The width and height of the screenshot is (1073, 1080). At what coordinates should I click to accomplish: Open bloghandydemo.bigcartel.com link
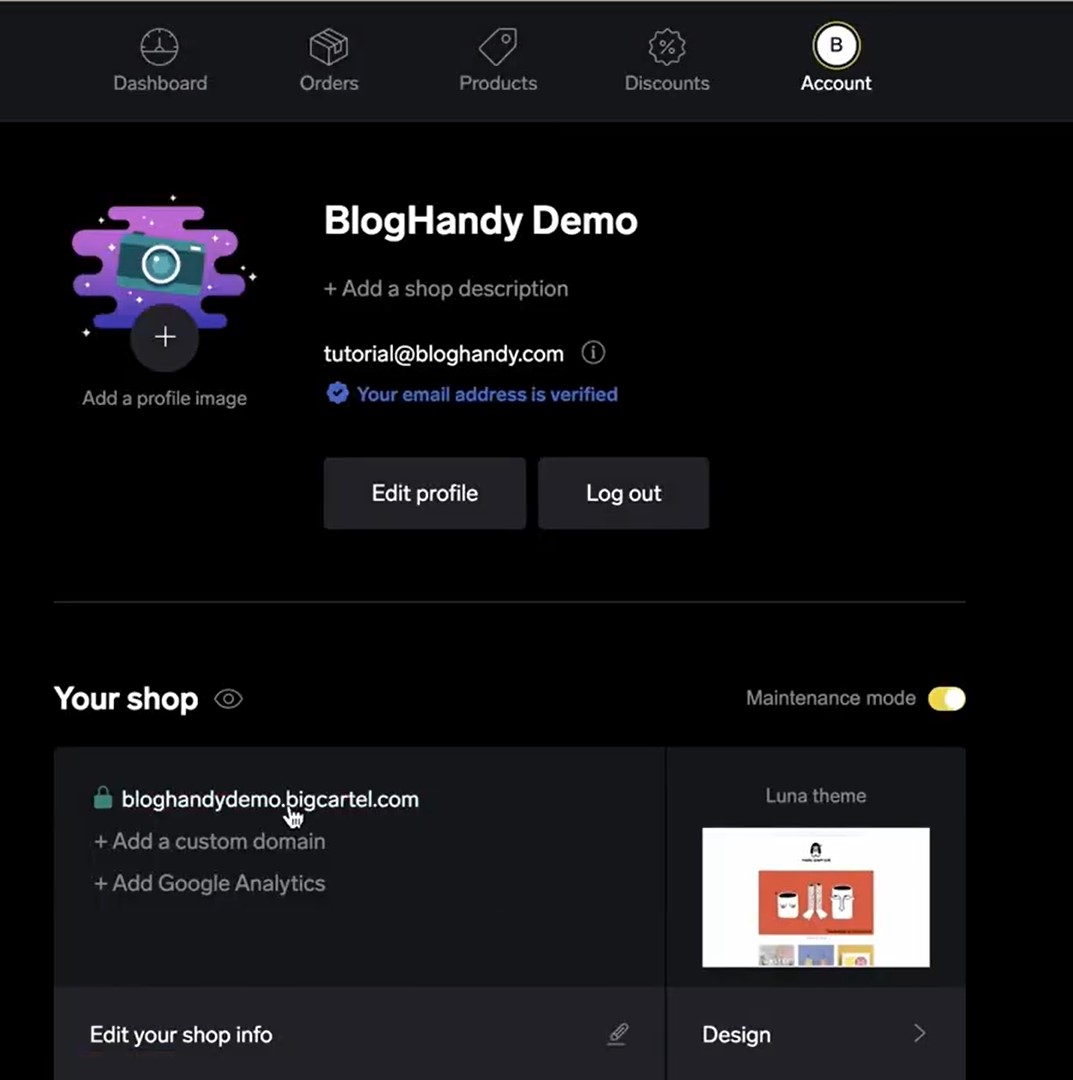[x=270, y=799]
